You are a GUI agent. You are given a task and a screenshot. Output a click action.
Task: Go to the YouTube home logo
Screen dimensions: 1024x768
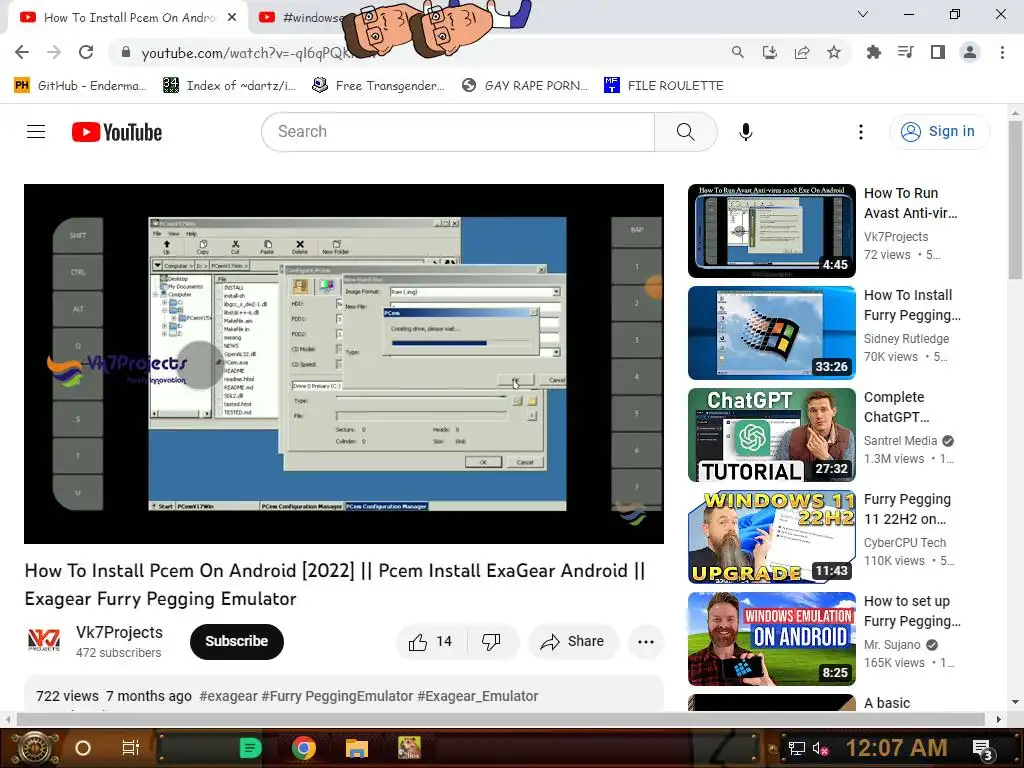click(117, 132)
